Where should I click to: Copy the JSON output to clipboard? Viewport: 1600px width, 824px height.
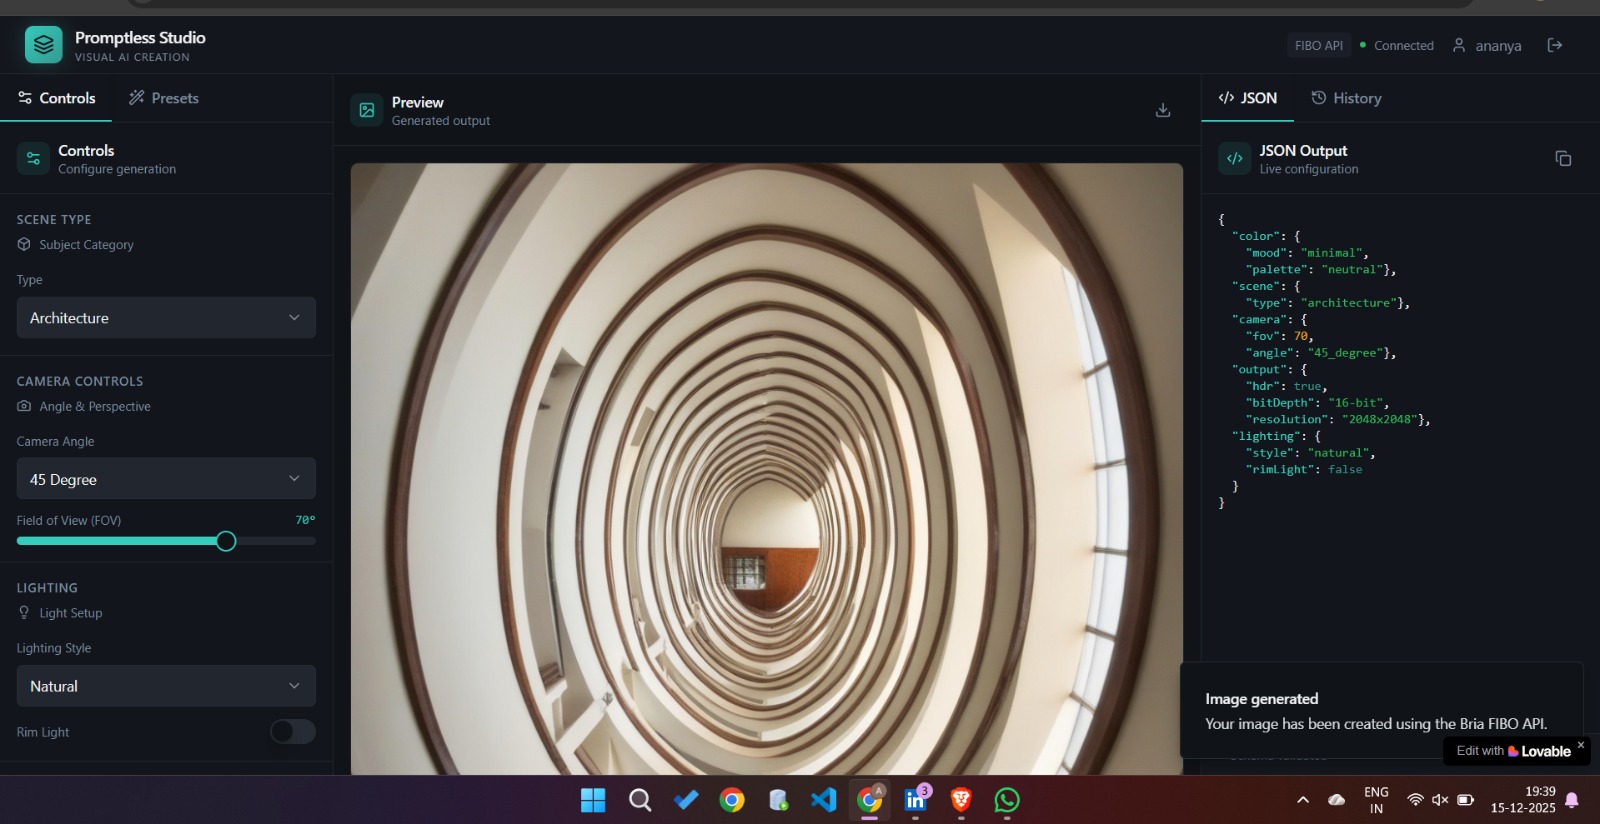(1563, 158)
